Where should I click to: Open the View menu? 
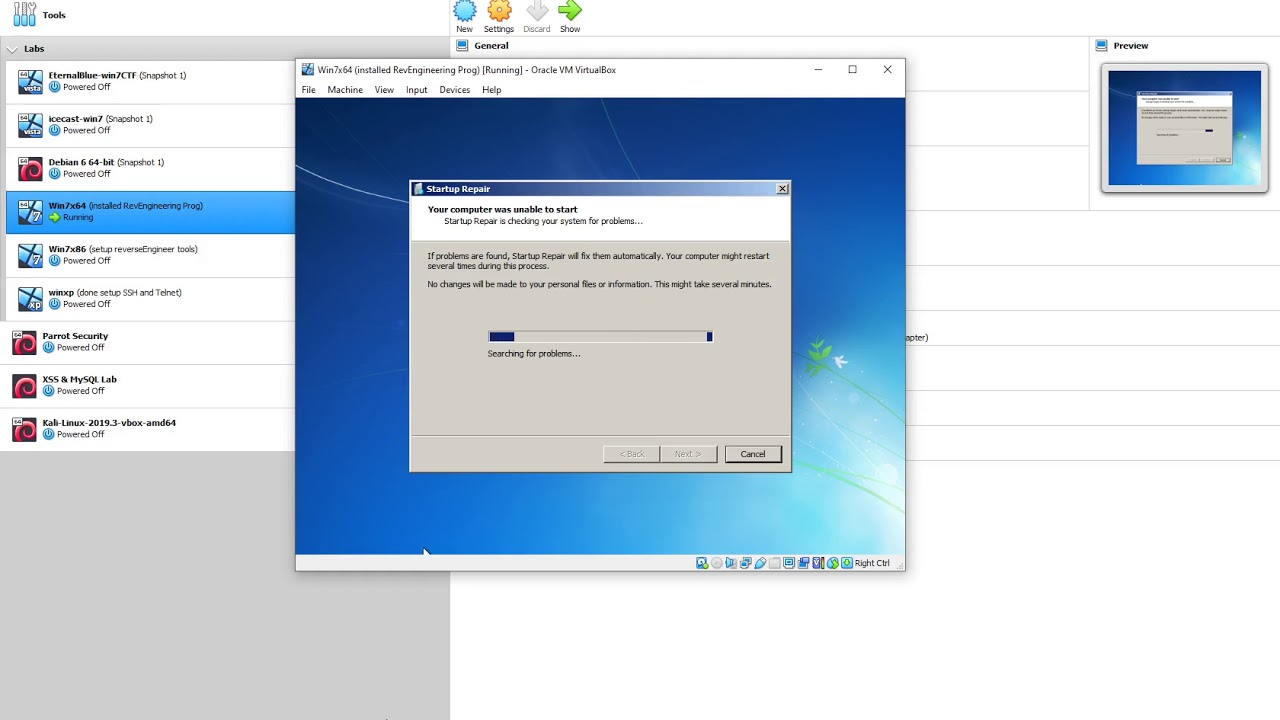pos(384,90)
